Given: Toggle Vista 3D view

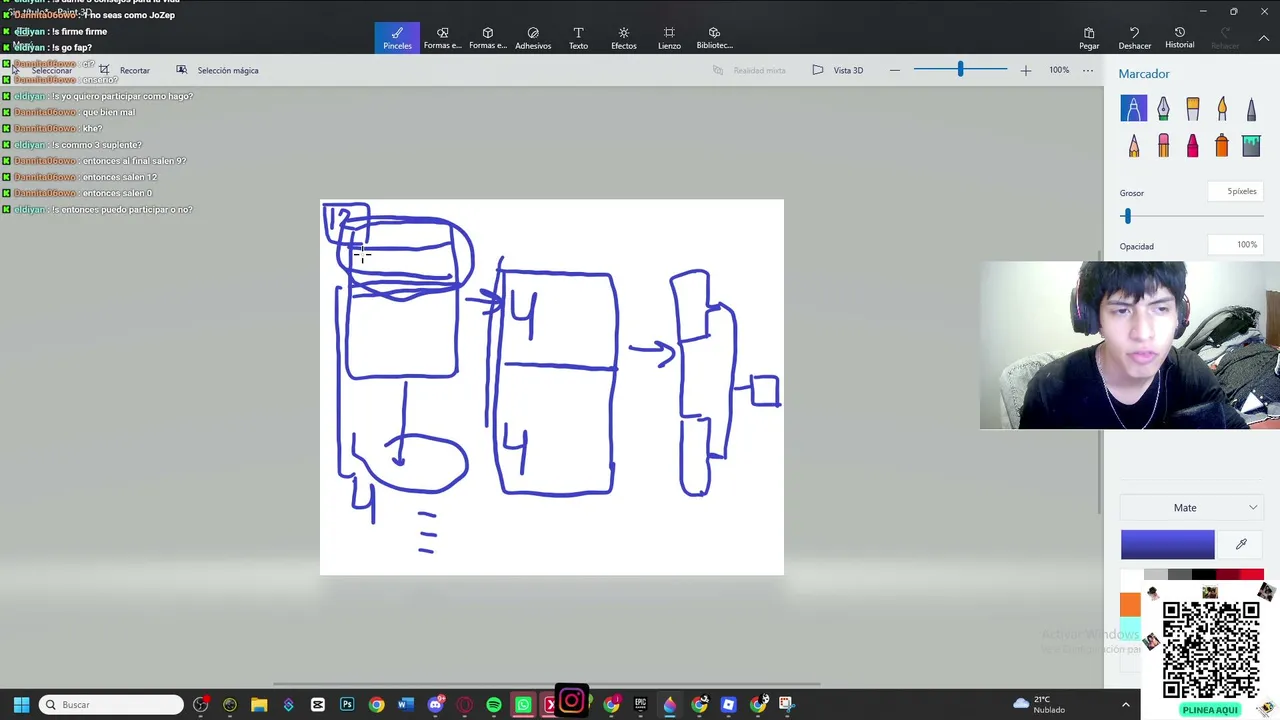Looking at the screenshot, I should pyautogui.click(x=838, y=70).
